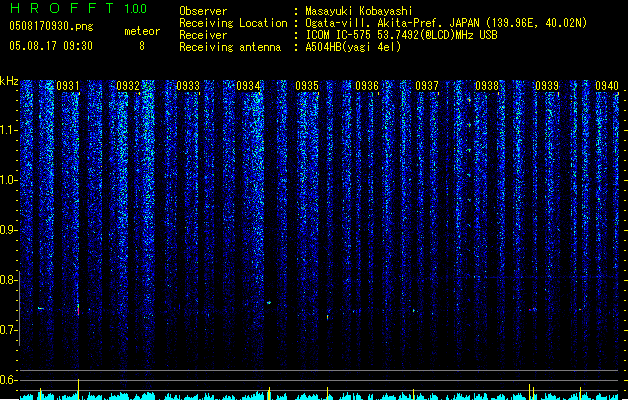Click the 0.8 frequency axis label

(9, 280)
